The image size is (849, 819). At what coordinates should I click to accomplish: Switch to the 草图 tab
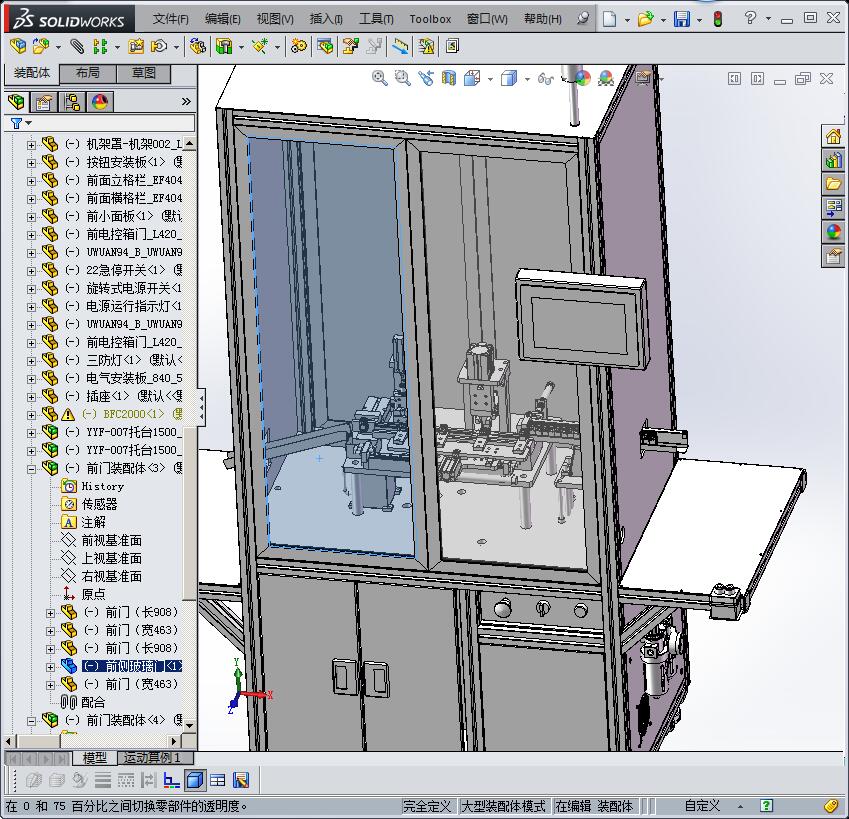[x=143, y=73]
